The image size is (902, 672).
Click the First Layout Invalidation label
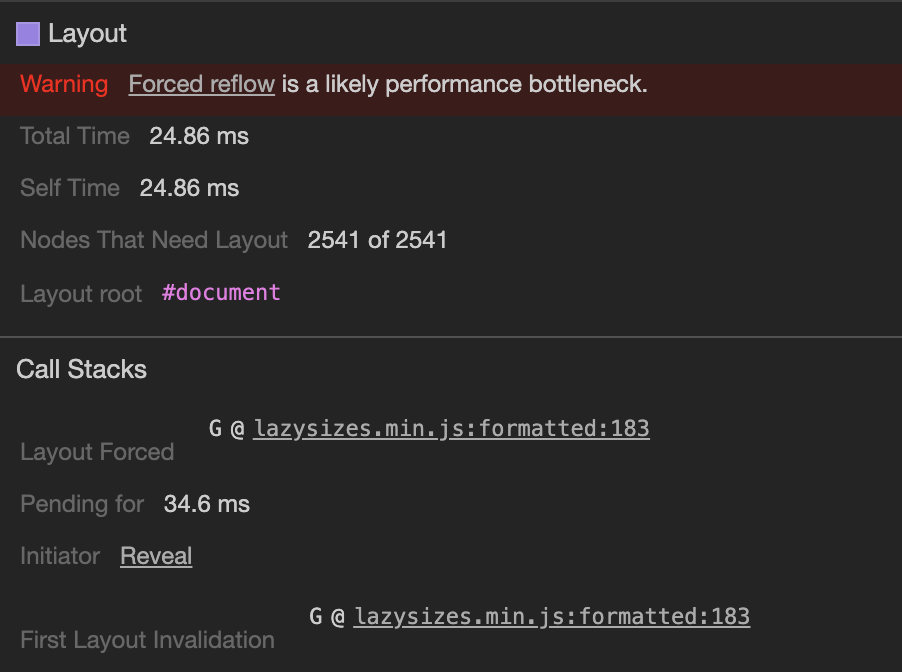click(146, 640)
